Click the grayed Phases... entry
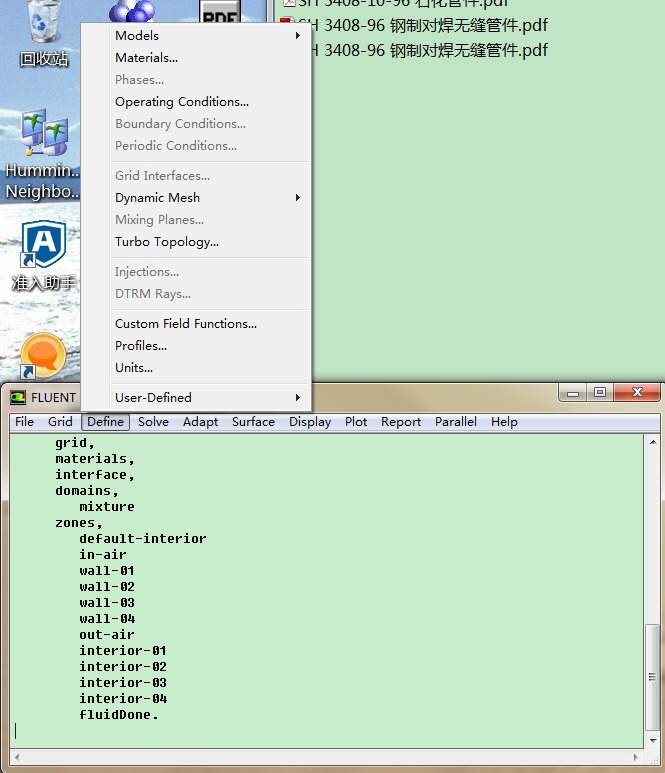Screen dimensions: 665x773 tap(196, 79)
